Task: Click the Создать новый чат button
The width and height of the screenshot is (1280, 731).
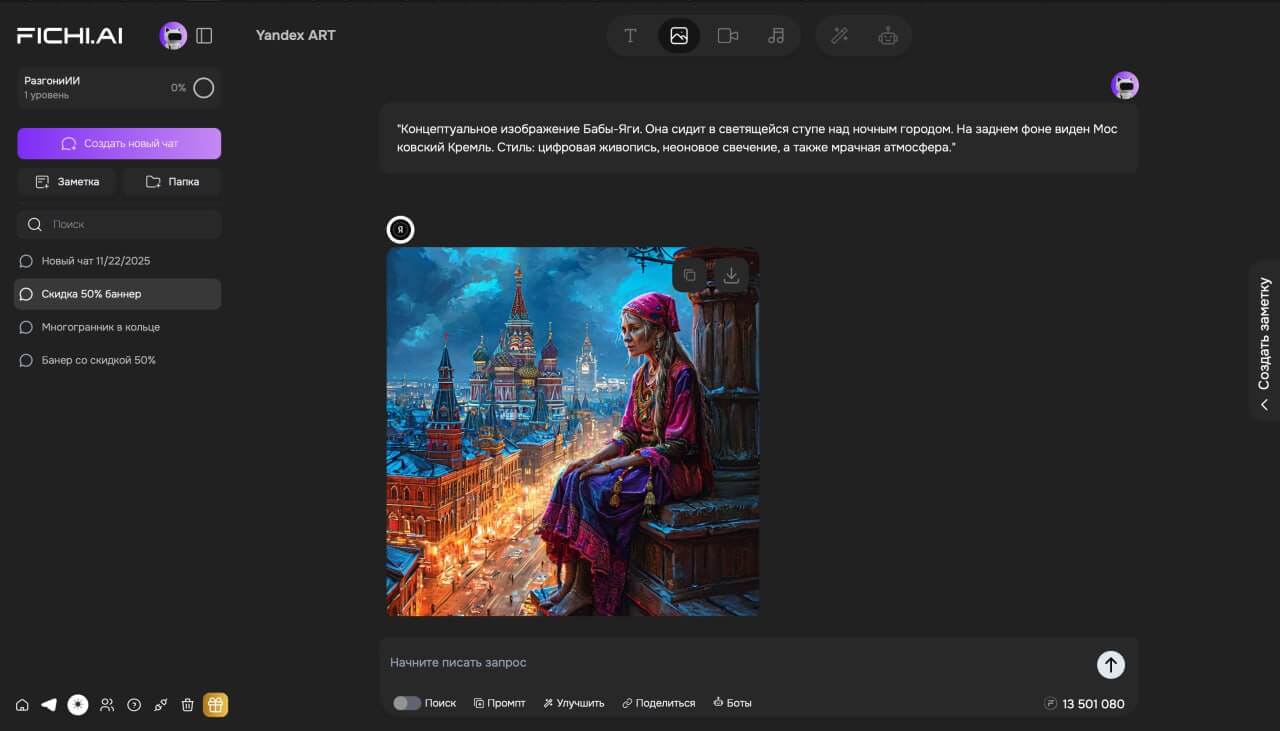Action: 119,143
